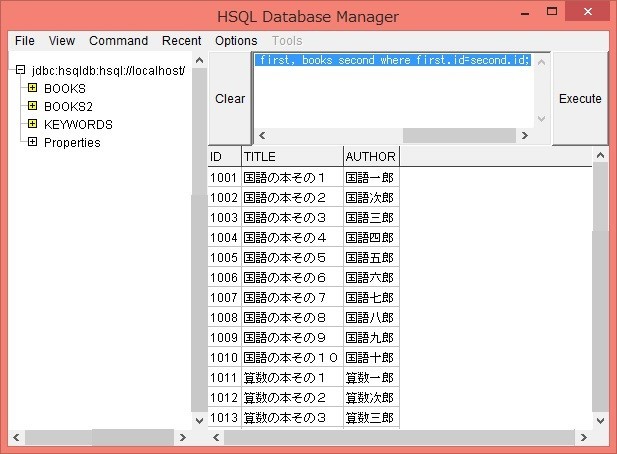The image size is (617, 454).
Task: Close the HSQL Database Manager window
Action: 587,12
